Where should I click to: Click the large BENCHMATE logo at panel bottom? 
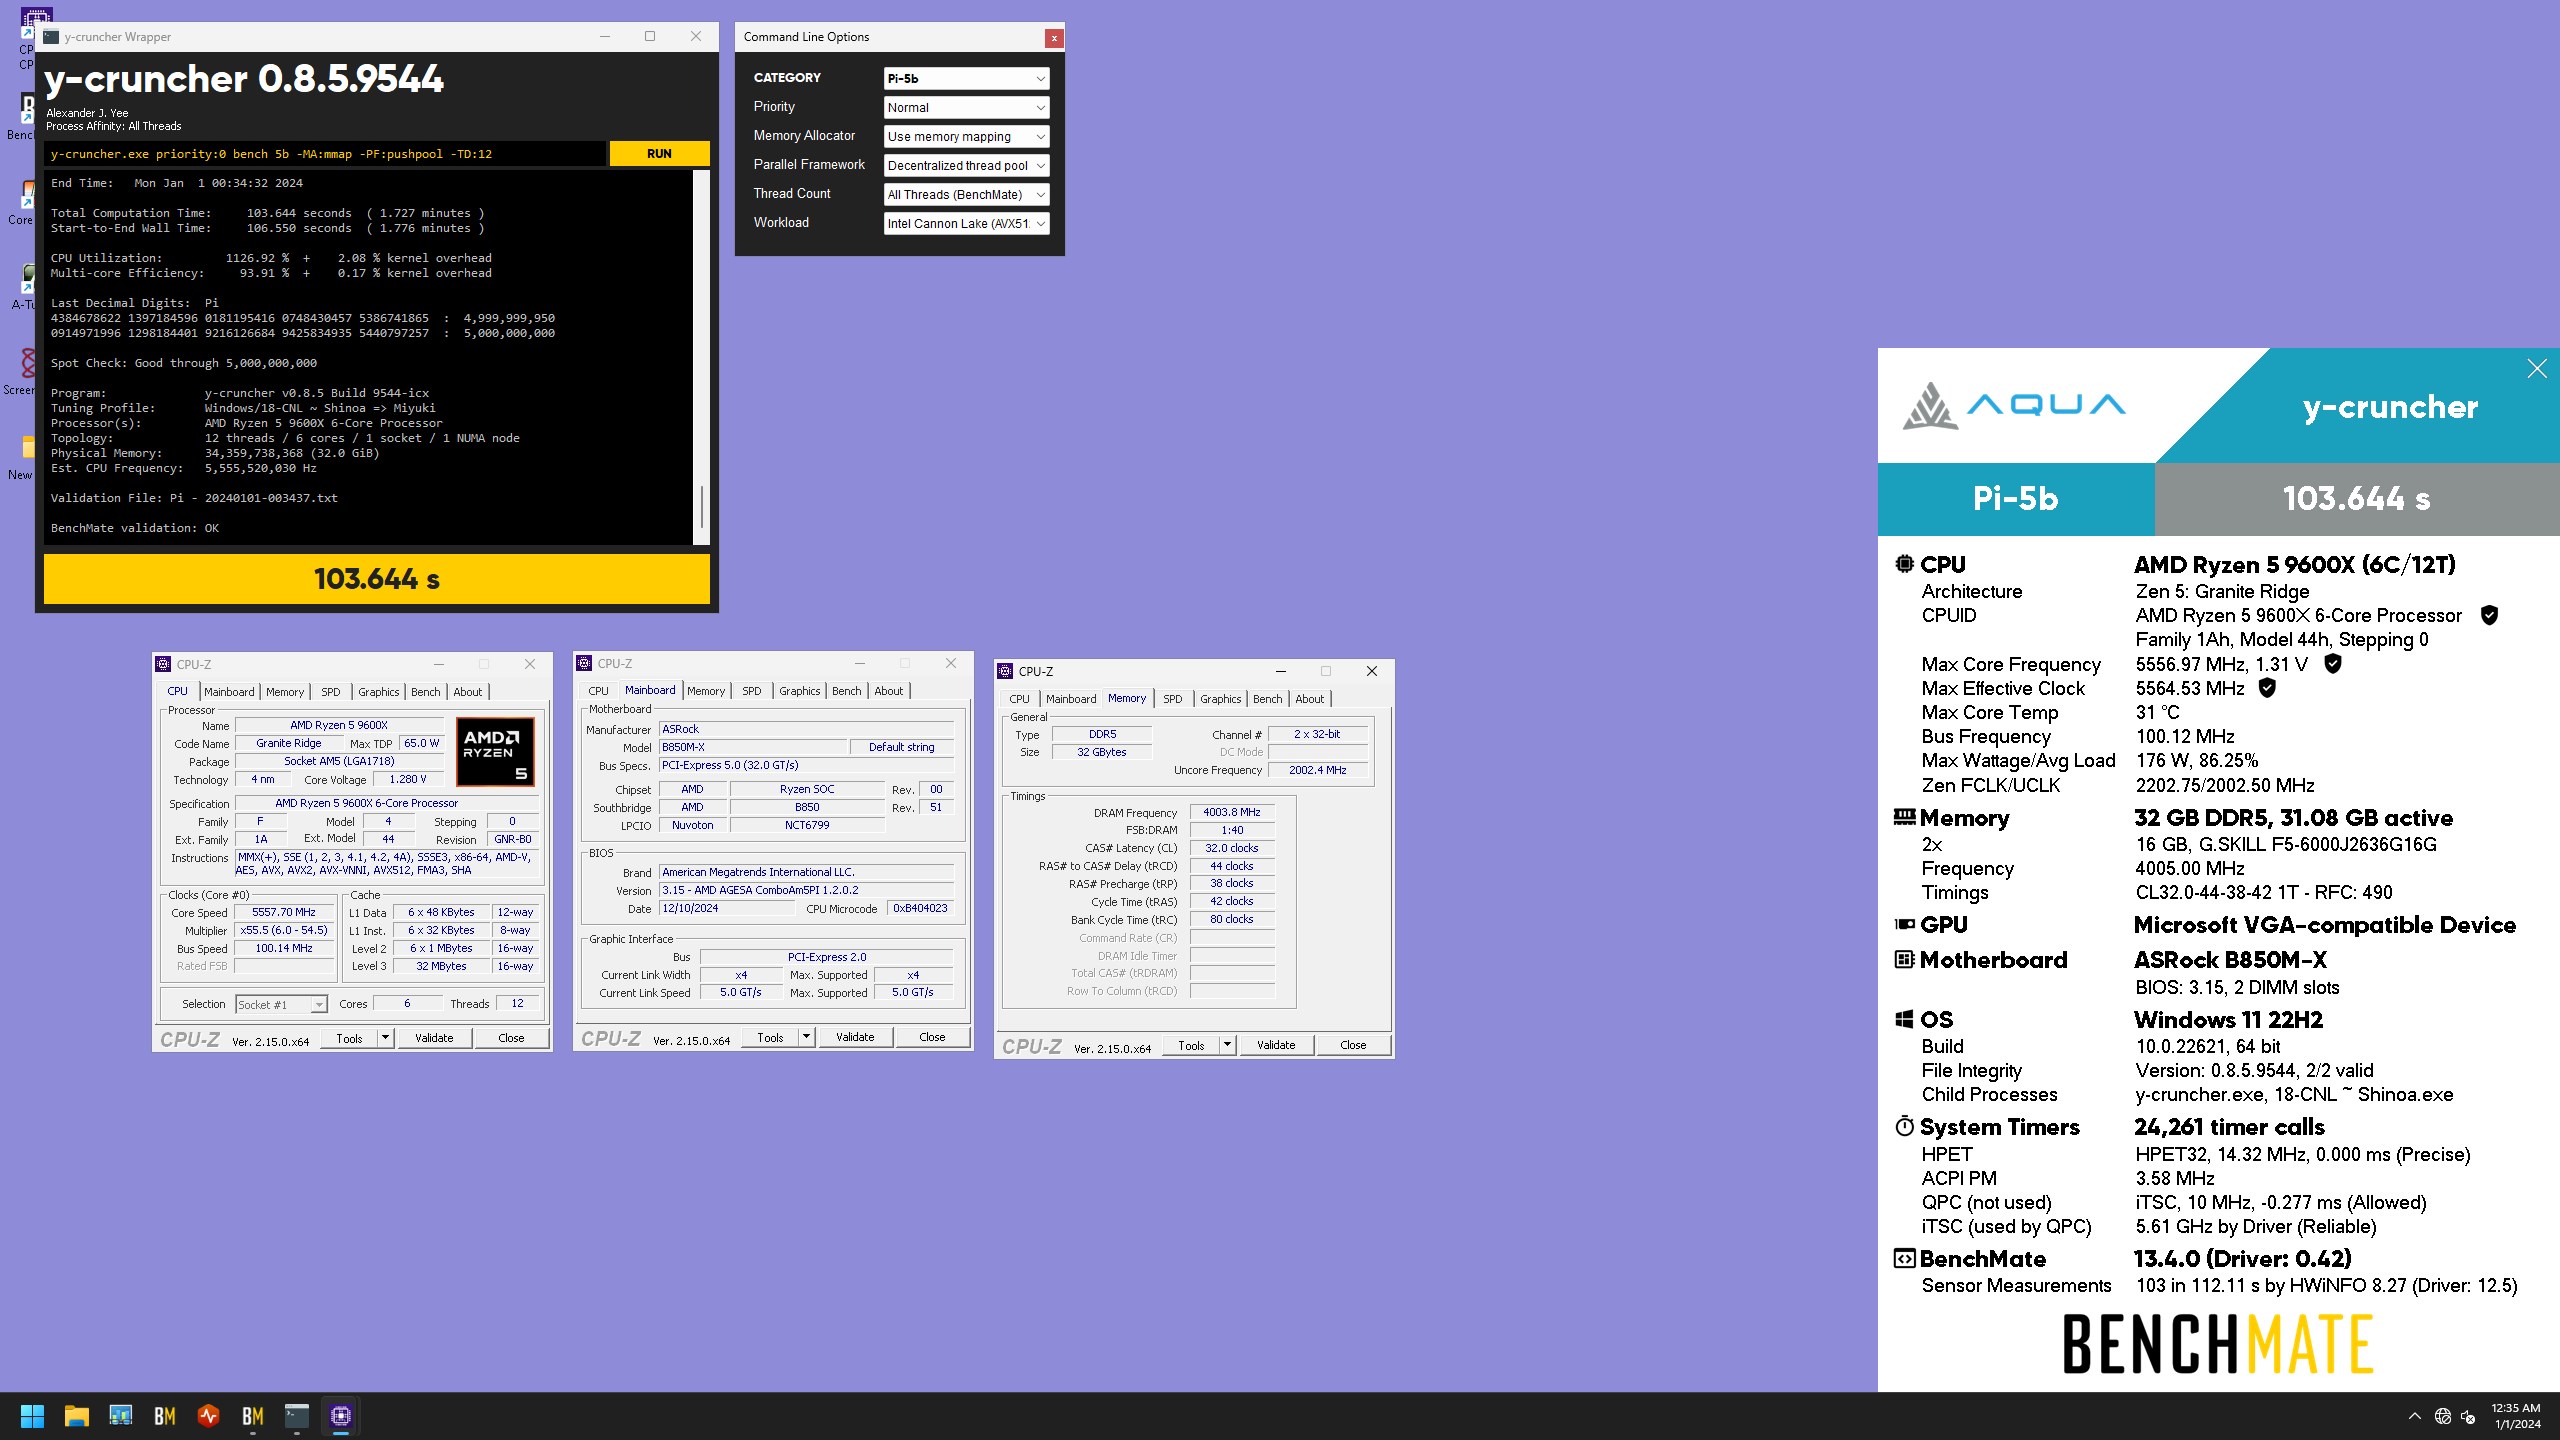point(2218,1344)
